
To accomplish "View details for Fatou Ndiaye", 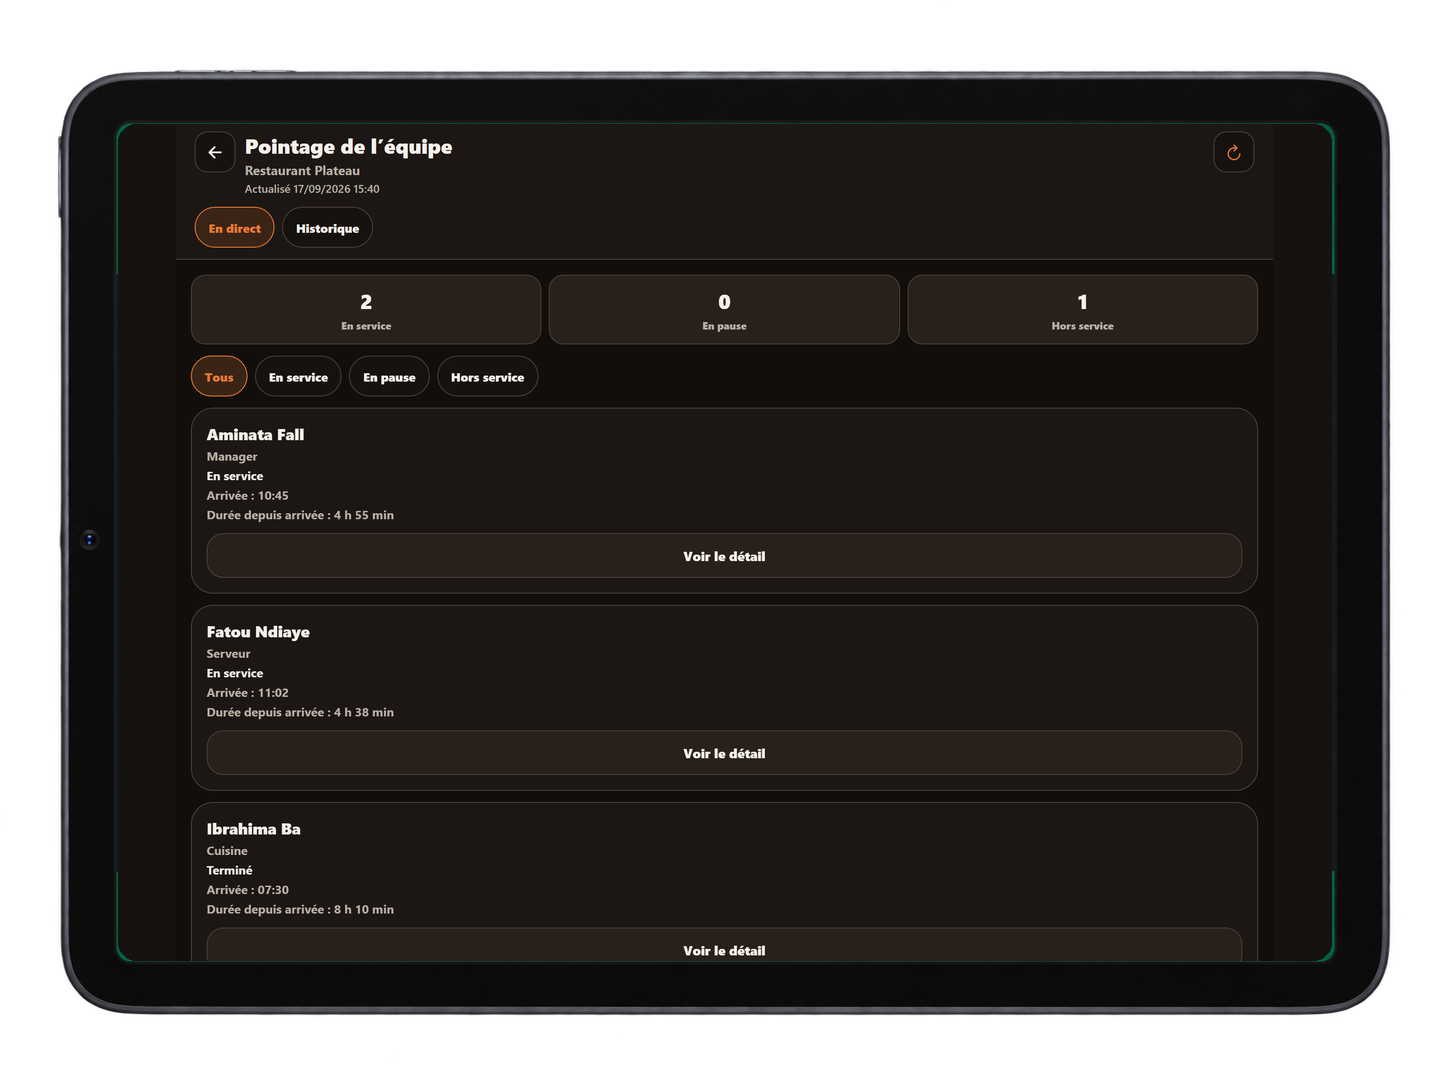I will pos(724,753).
